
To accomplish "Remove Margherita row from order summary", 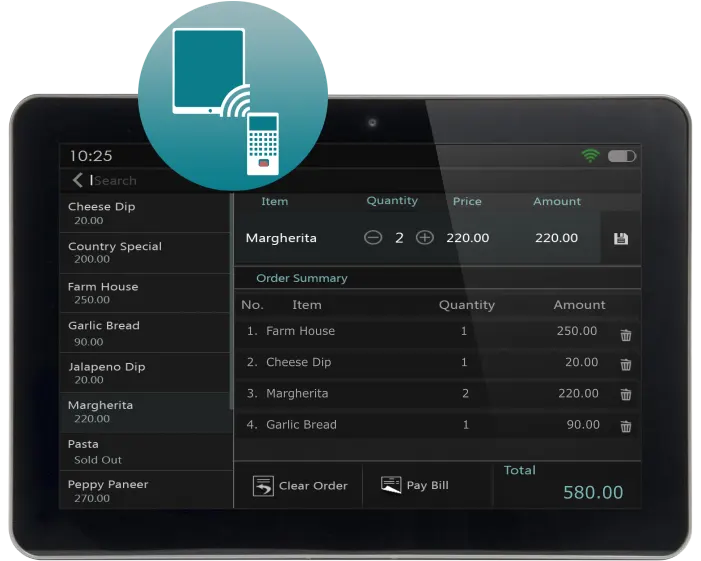I will [626, 394].
